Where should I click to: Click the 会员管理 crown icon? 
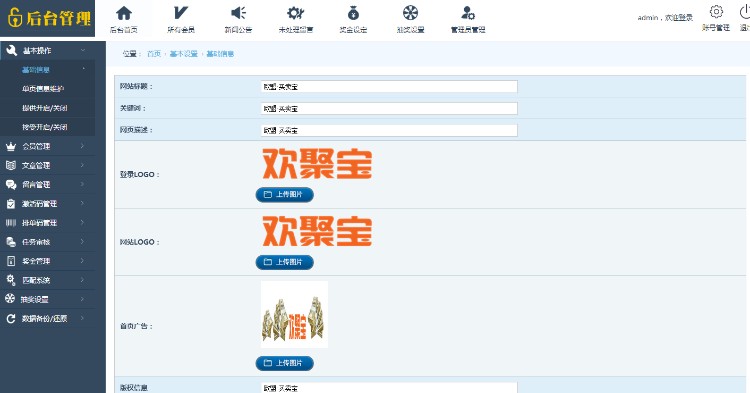[x=11, y=146]
